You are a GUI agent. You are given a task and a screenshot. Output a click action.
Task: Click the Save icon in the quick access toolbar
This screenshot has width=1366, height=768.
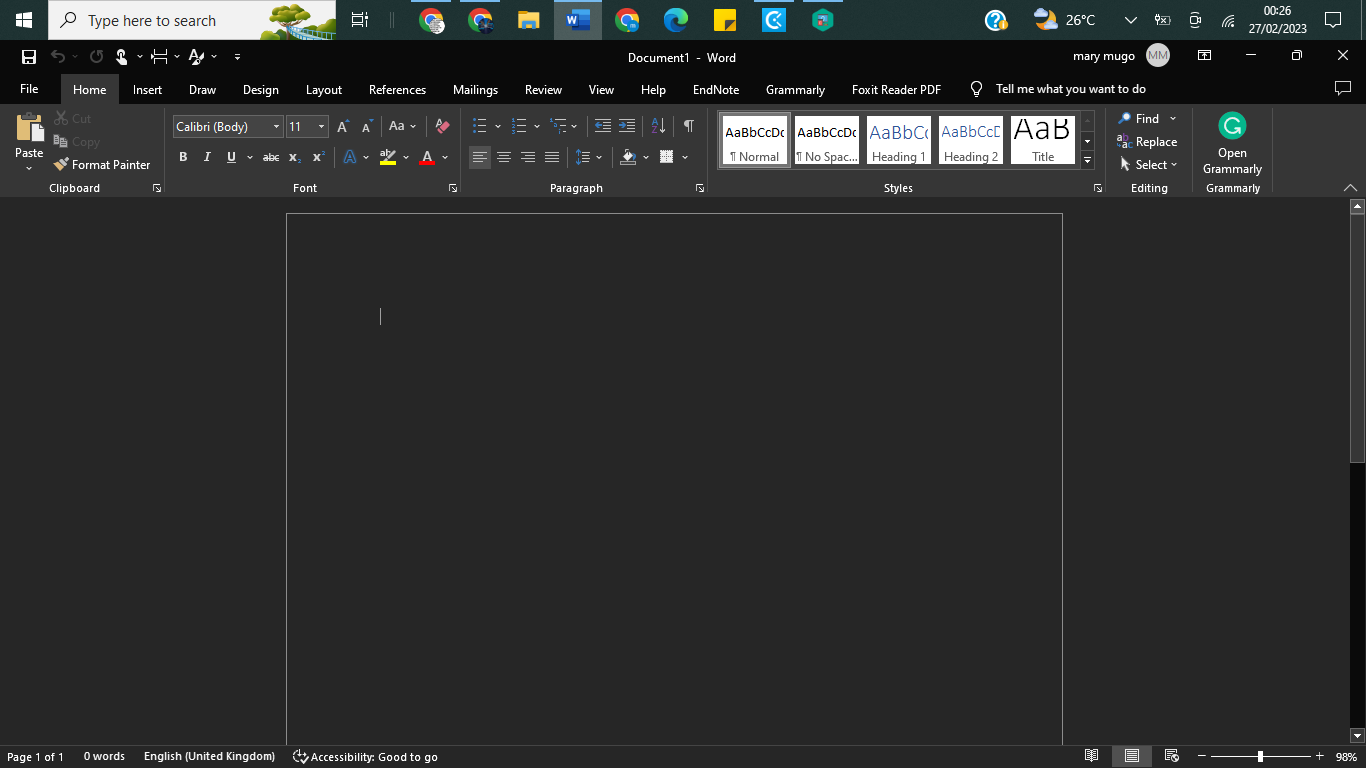point(29,57)
